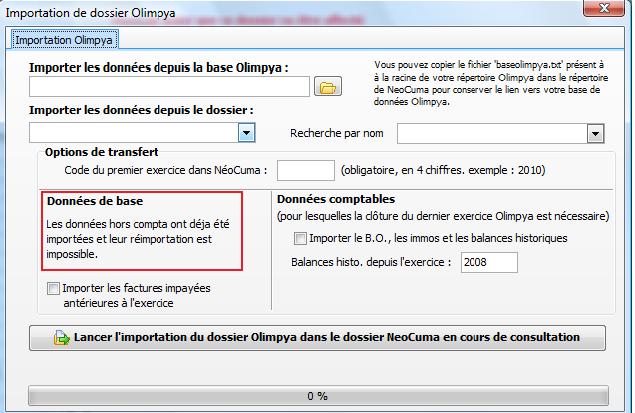Edit the Balances histo. exercice 2008 field
The height and width of the screenshot is (413, 635).
489,262
